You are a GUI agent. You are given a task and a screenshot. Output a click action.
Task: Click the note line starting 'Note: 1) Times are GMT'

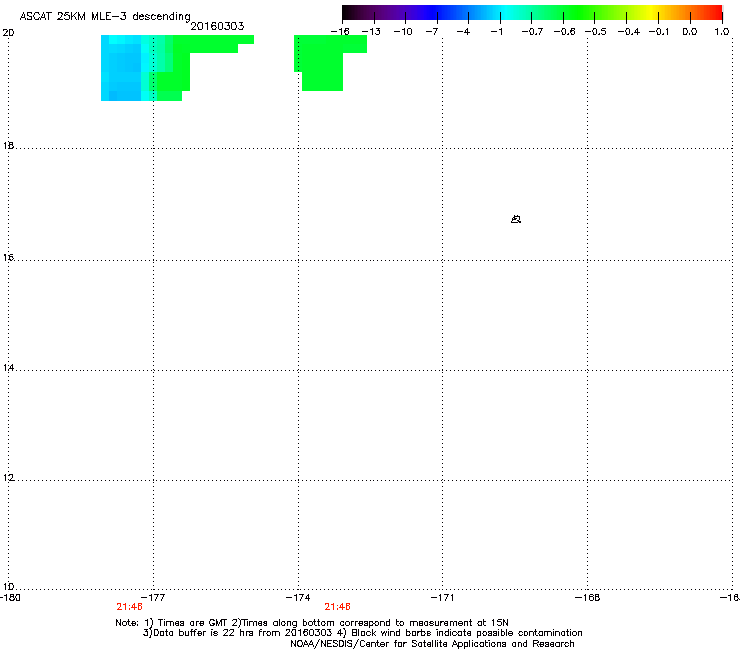tap(311, 623)
